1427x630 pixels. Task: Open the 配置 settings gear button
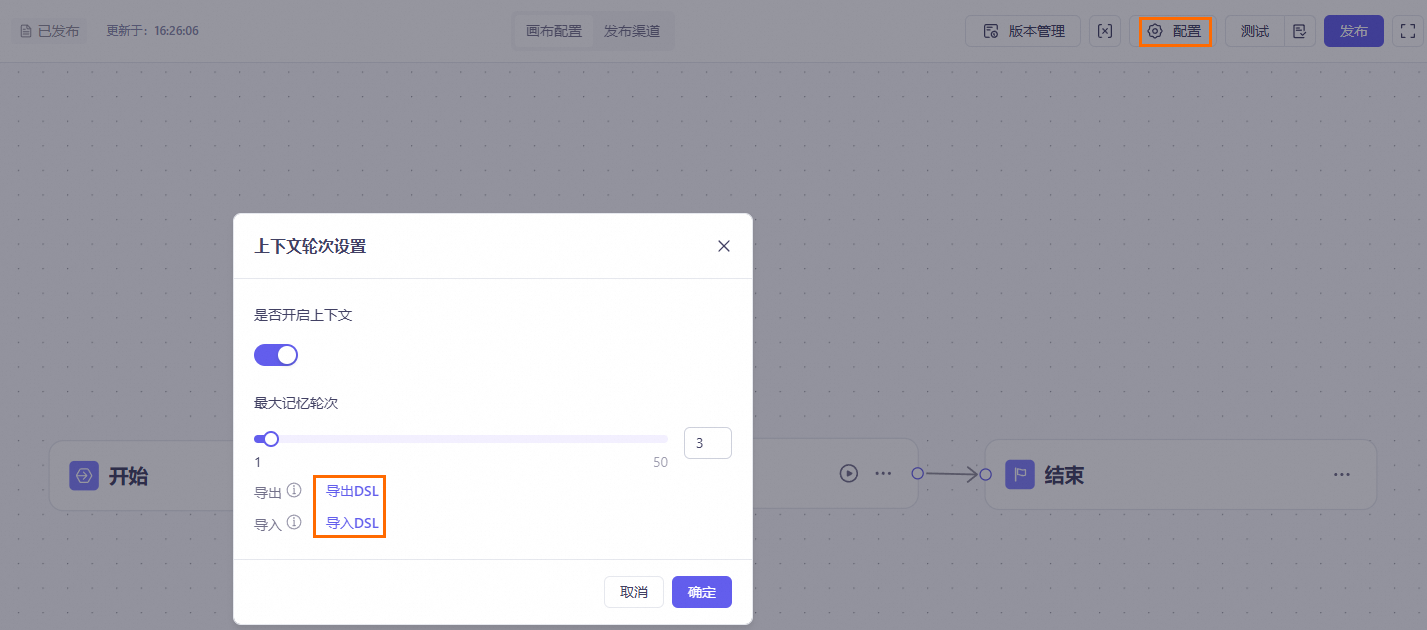click(x=1175, y=31)
